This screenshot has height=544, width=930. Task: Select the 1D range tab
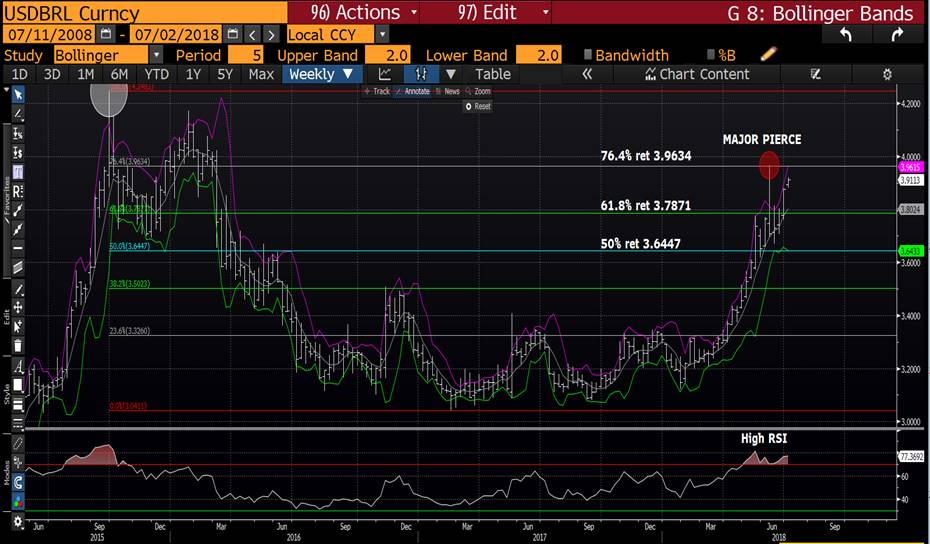pos(20,74)
